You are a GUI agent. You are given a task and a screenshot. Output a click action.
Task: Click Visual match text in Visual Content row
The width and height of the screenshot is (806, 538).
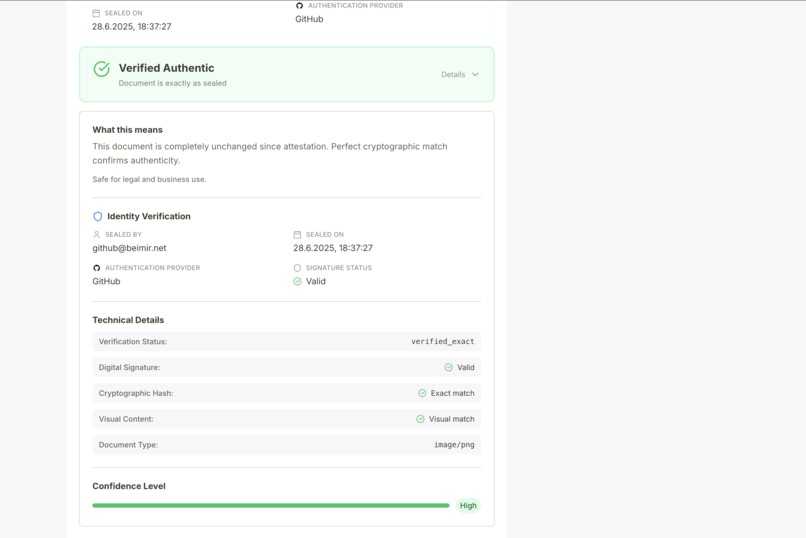pyautogui.click(x=452, y=419)
